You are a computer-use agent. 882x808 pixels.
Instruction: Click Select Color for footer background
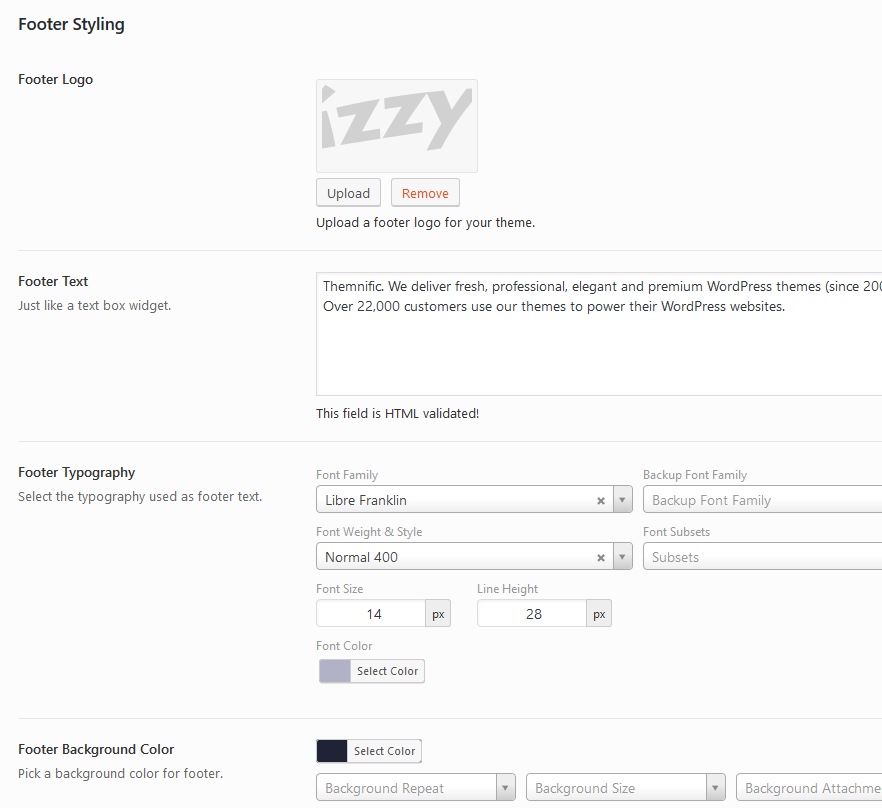pyautogui.click(x=384, y=751)
